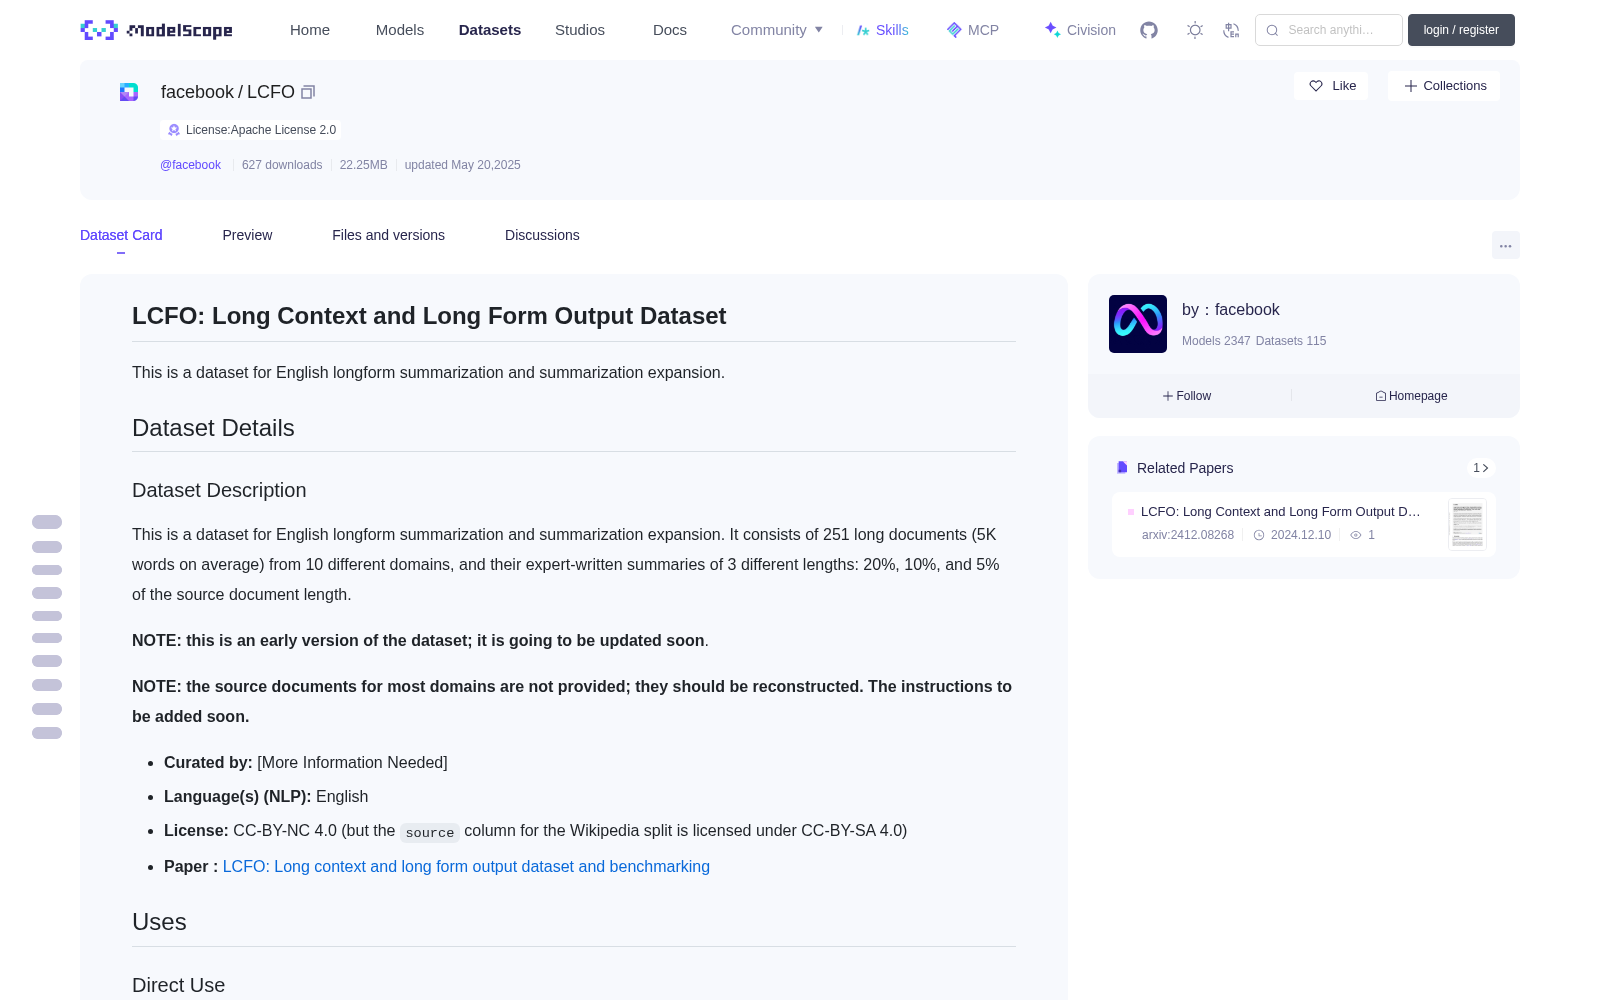Viewport: 1600px width, 1000px height.
Task: Click the '627 downloads' text
Action: (282, 165)
